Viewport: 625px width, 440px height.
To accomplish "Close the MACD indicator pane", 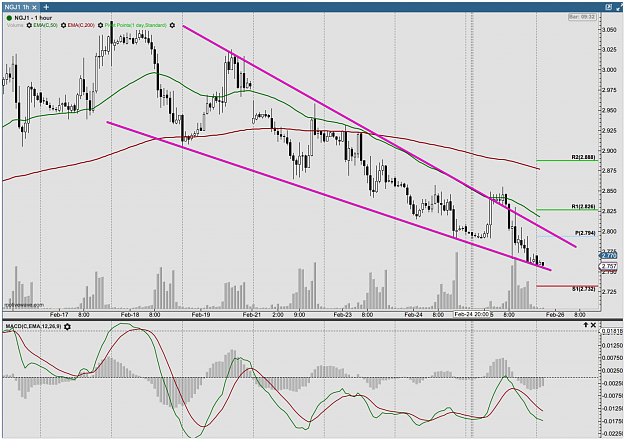I will click(593, 325).
